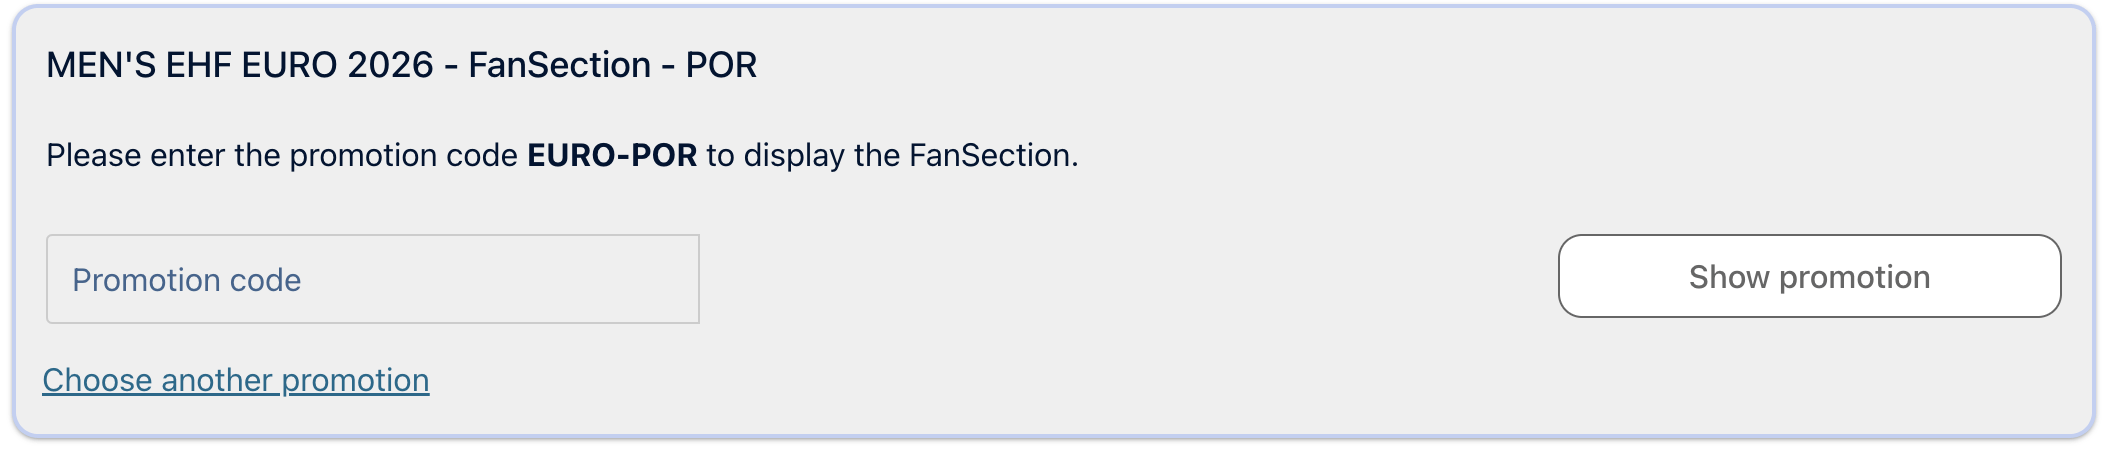The height and width of the screenshot is (452, 2104).
Task: Click the bold EURO-POR code text
Action: click(x=612, y=155)
